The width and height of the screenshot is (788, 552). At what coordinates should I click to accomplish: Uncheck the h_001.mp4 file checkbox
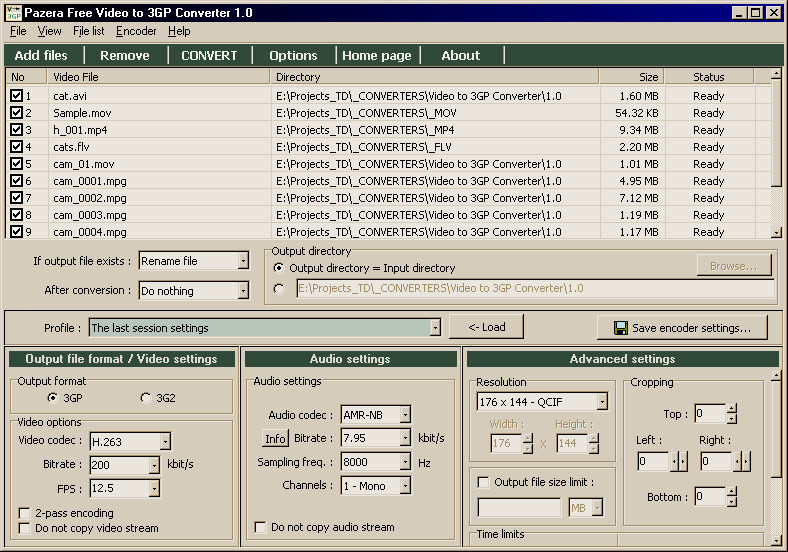(16, 130)
